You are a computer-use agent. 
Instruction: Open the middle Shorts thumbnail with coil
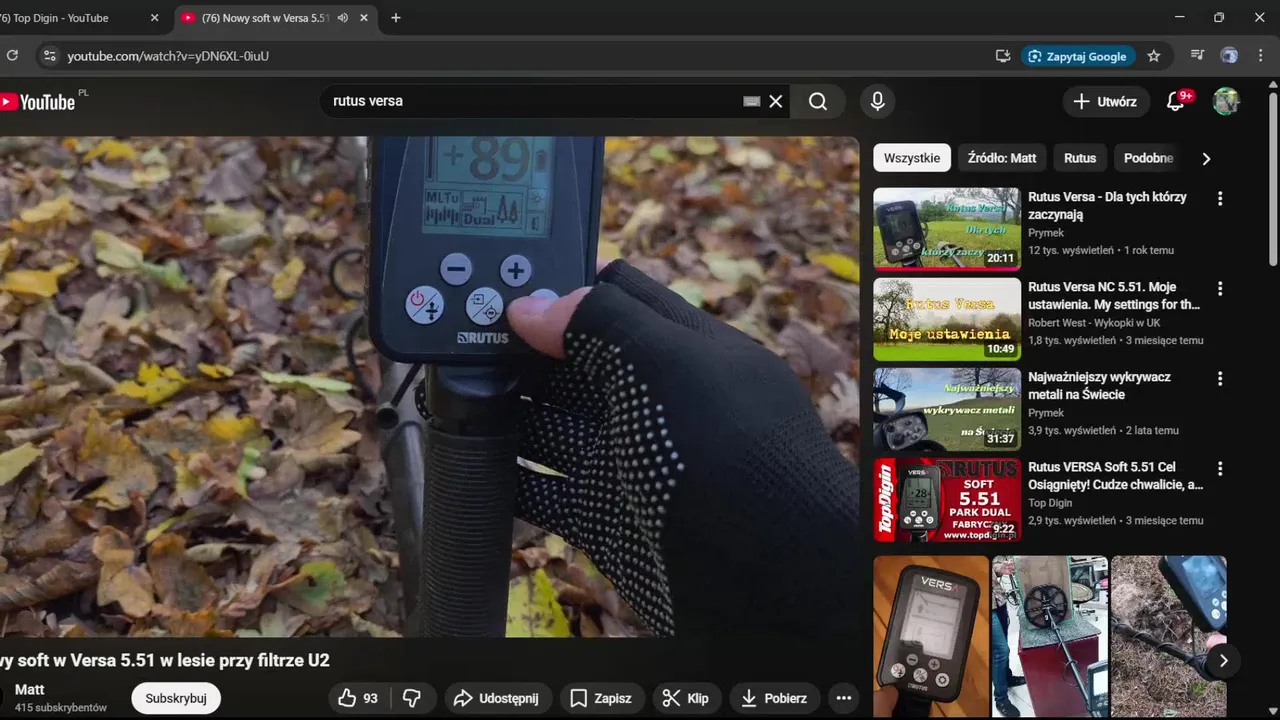coord(1050,637)
